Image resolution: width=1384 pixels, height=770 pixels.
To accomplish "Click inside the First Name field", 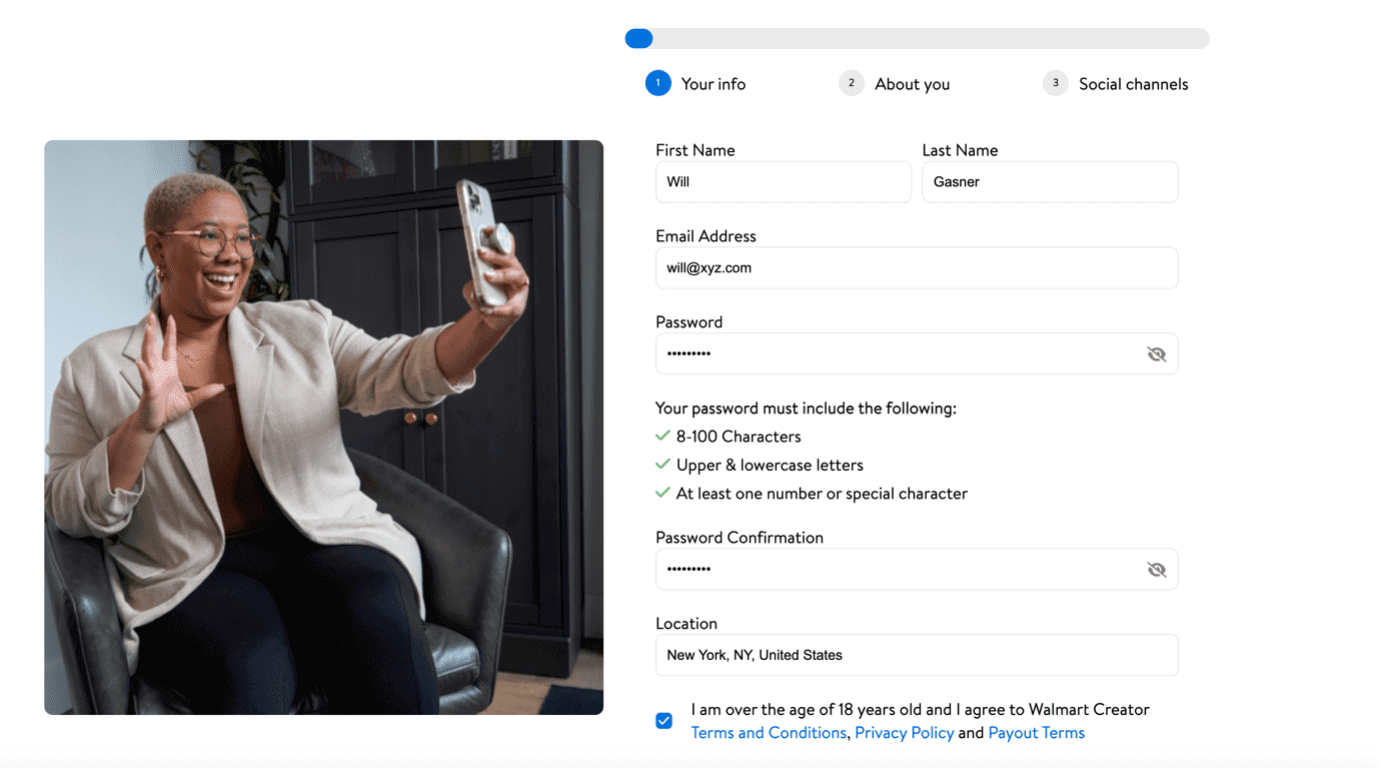I will click(x=782, y=181).
